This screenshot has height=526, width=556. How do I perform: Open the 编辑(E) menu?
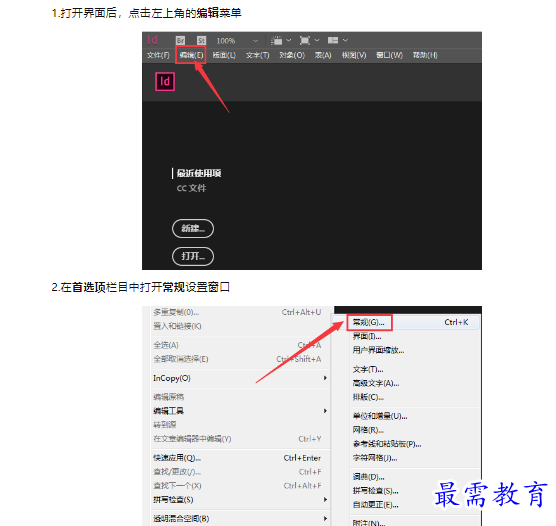coord(191,55)
